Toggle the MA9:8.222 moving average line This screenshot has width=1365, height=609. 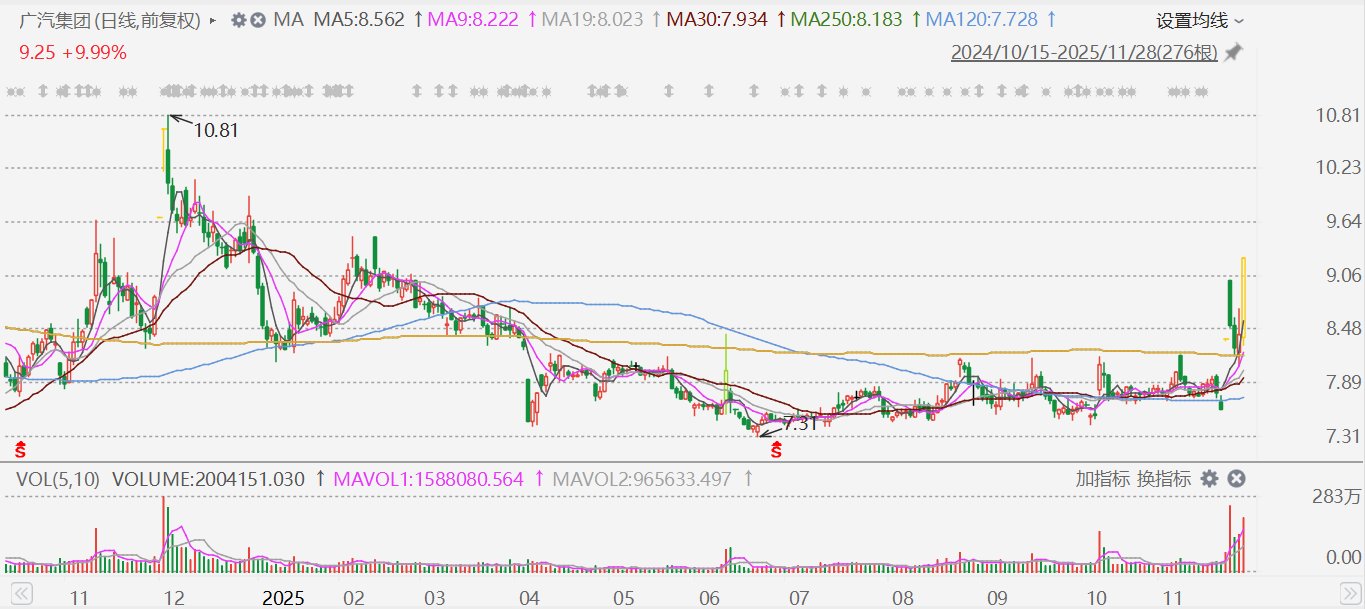[473, 20]
